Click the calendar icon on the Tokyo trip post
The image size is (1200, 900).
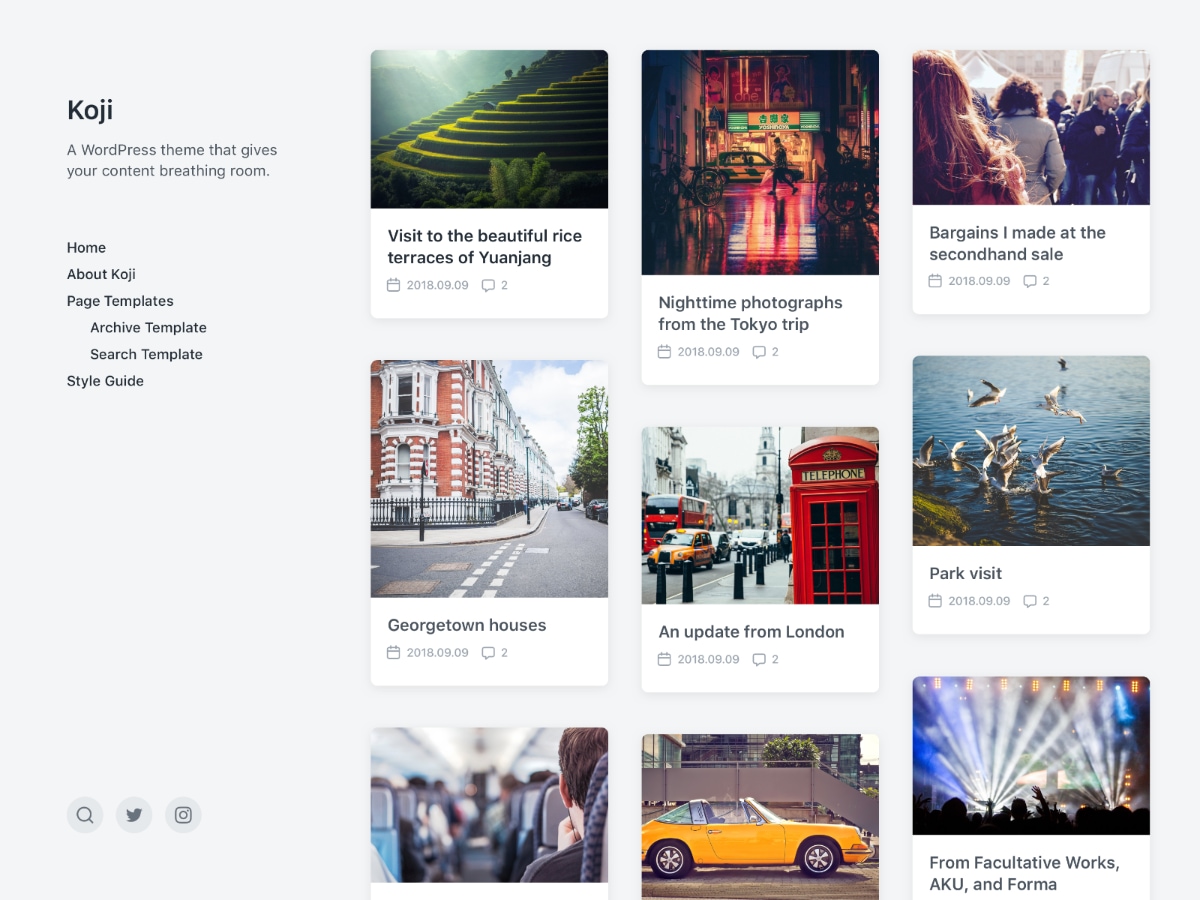(x=663, y=351)
